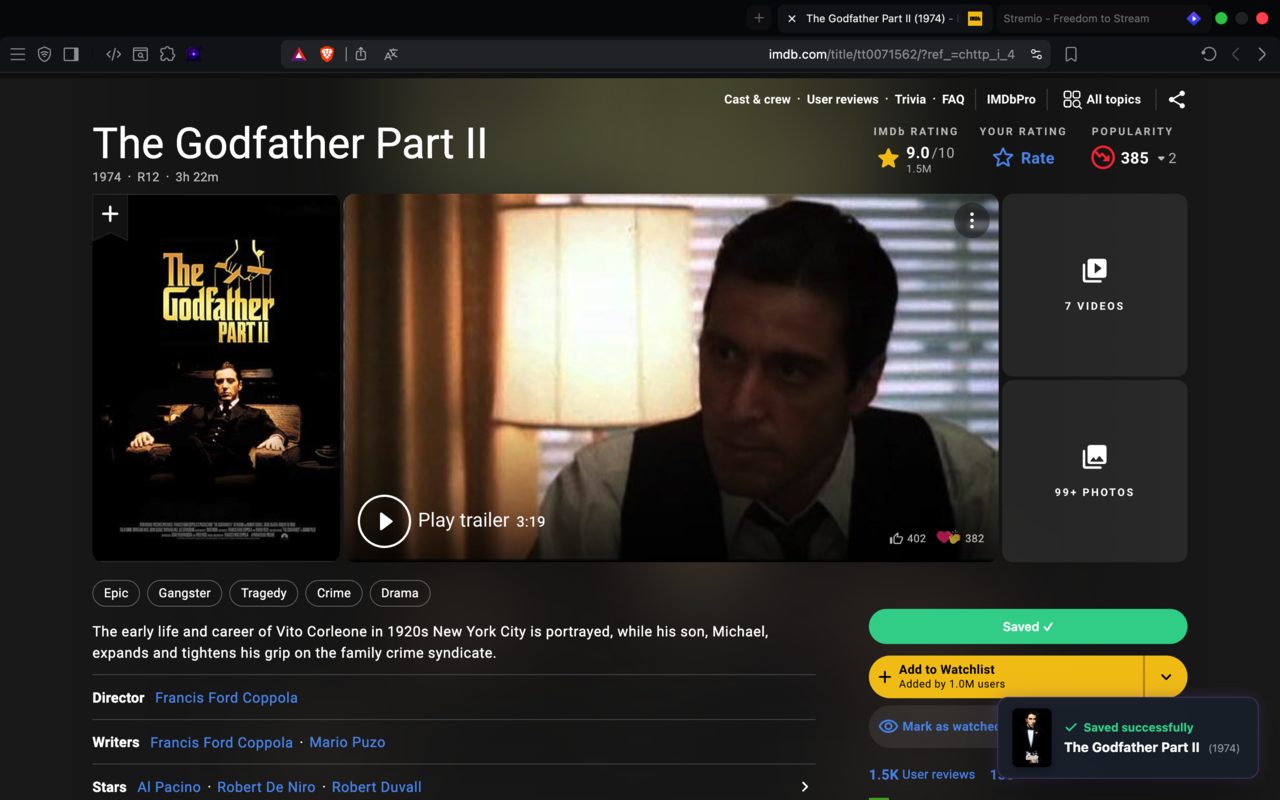This screenshot has width=1280, height=800.
Task: Click the yellow IMDb rating star
Action: [888, 158]
